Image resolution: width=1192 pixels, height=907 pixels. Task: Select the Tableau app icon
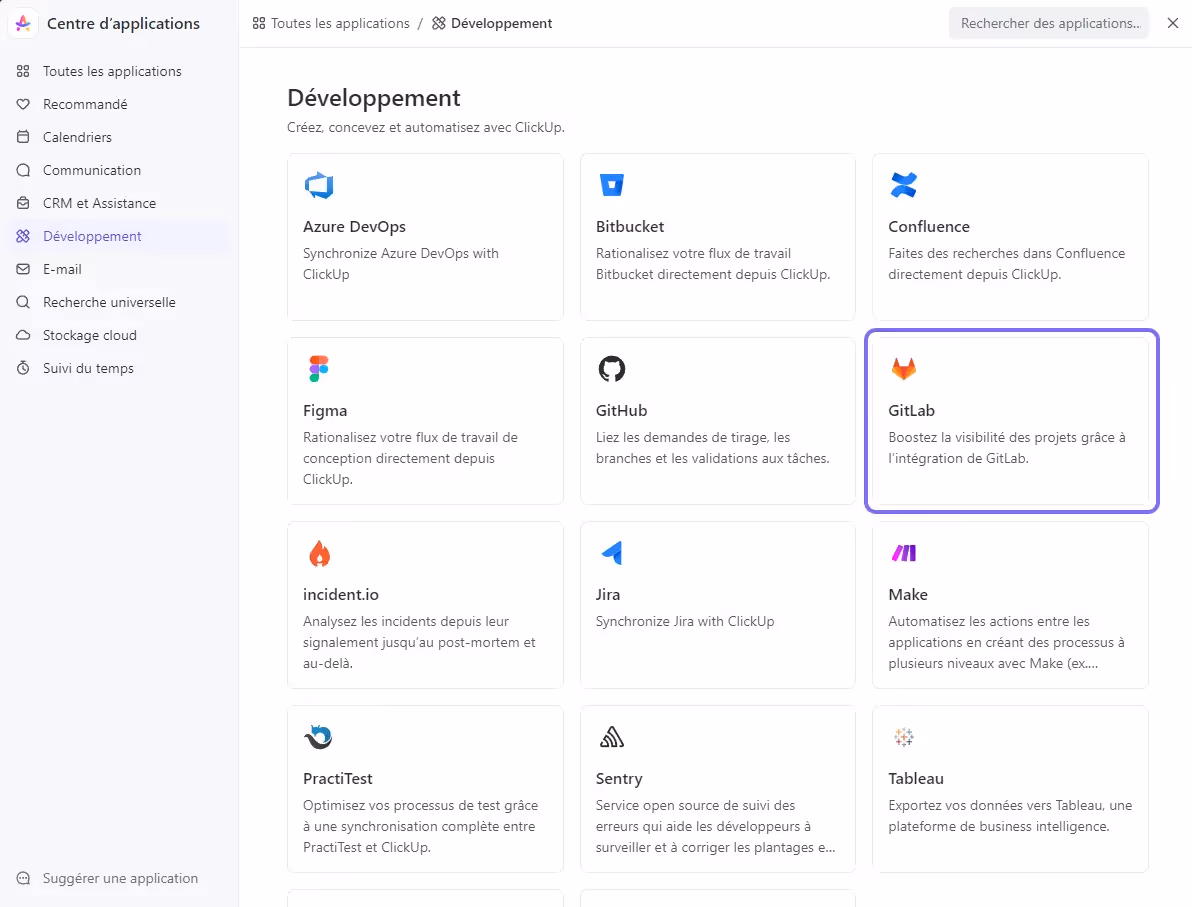(904, 736)
